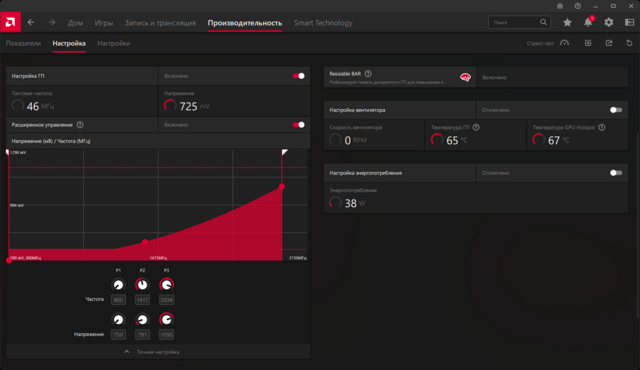Click help icon beside Расширенное управление
Image resolution: width=640 pixels, height=370 pixels.
point(80,125)
